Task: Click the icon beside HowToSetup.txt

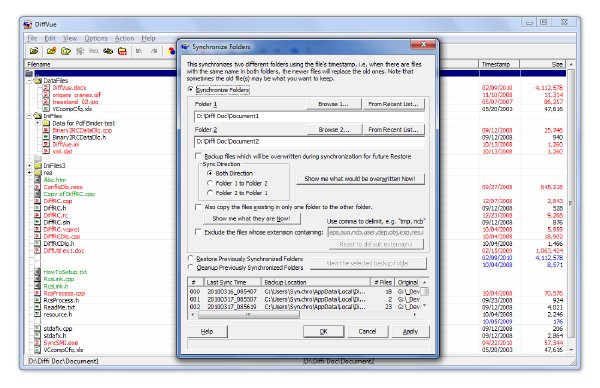Action: 38,272
